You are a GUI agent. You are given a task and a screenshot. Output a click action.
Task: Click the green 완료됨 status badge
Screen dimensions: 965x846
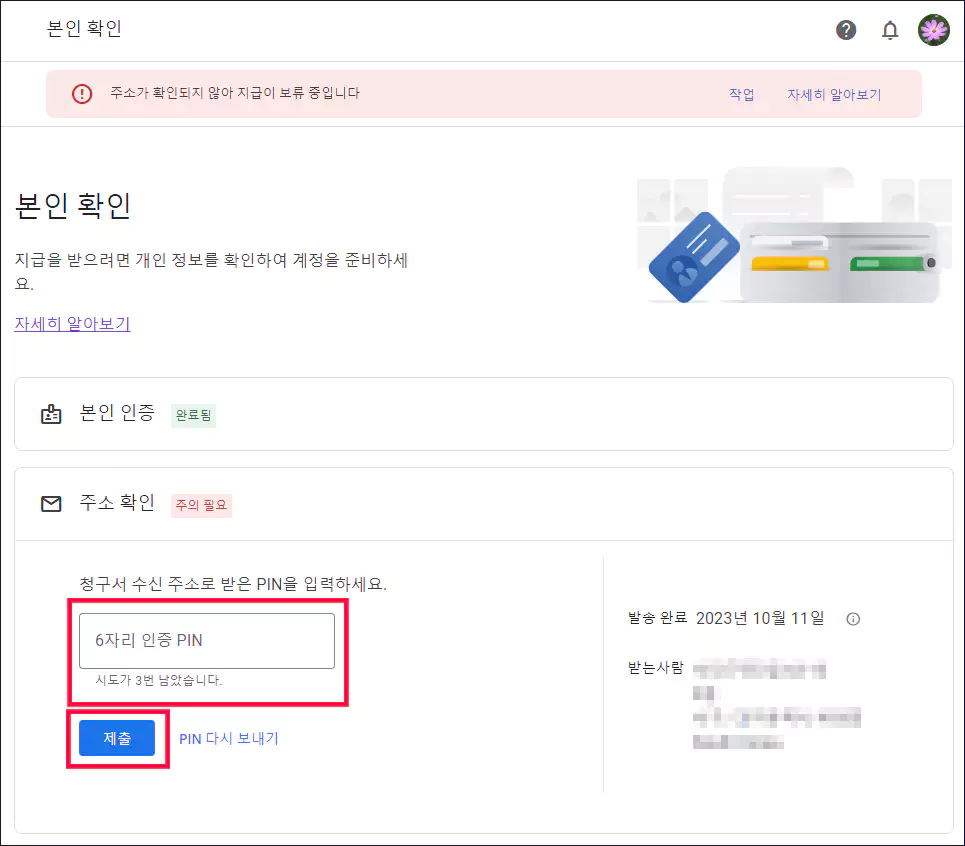coord(192,416)
